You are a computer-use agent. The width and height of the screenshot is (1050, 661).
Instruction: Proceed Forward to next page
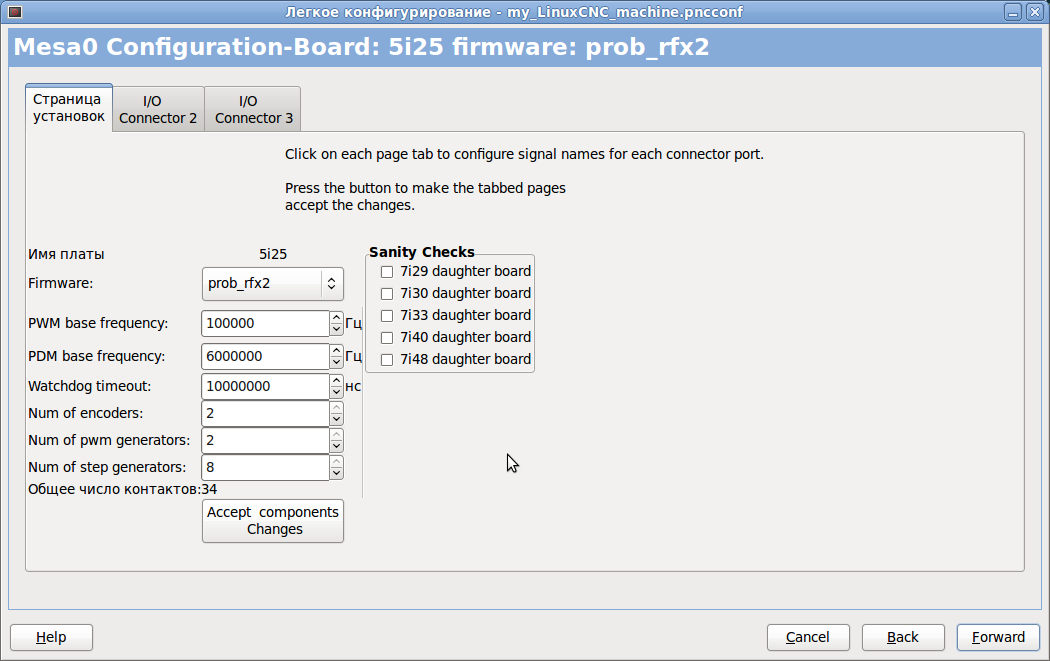coord(998,638)
